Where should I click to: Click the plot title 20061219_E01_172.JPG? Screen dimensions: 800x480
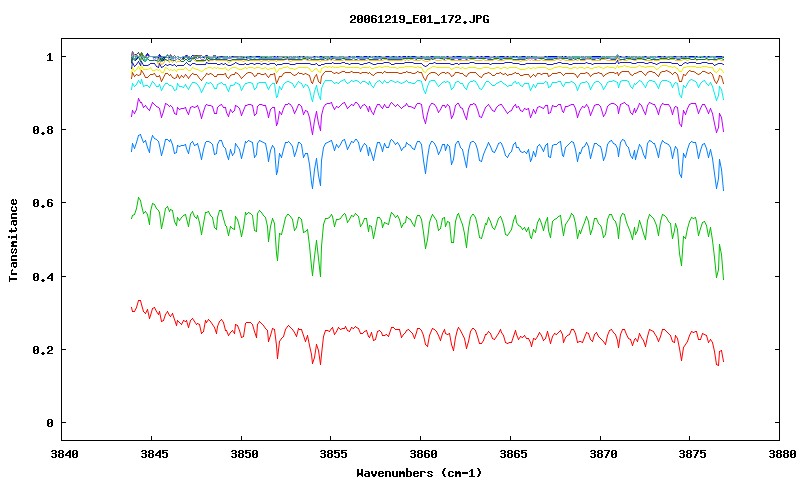click(419, 19)
